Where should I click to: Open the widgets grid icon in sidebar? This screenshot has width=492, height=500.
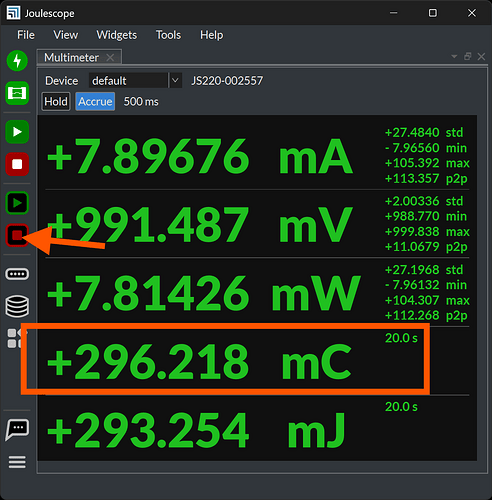click(14, 338)
